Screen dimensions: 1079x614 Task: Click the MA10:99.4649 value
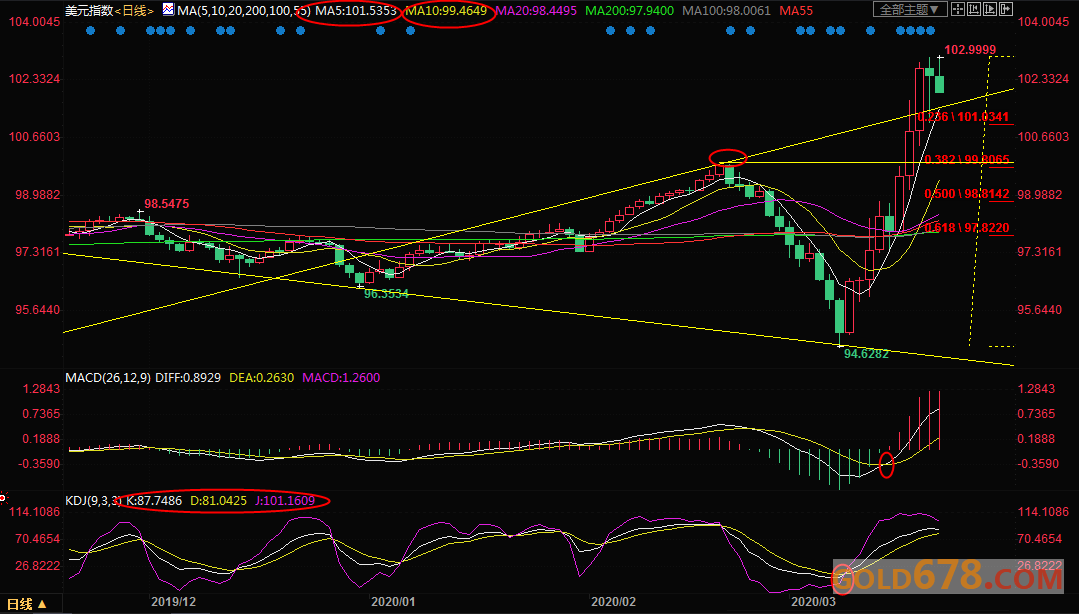tap(446, 10)
